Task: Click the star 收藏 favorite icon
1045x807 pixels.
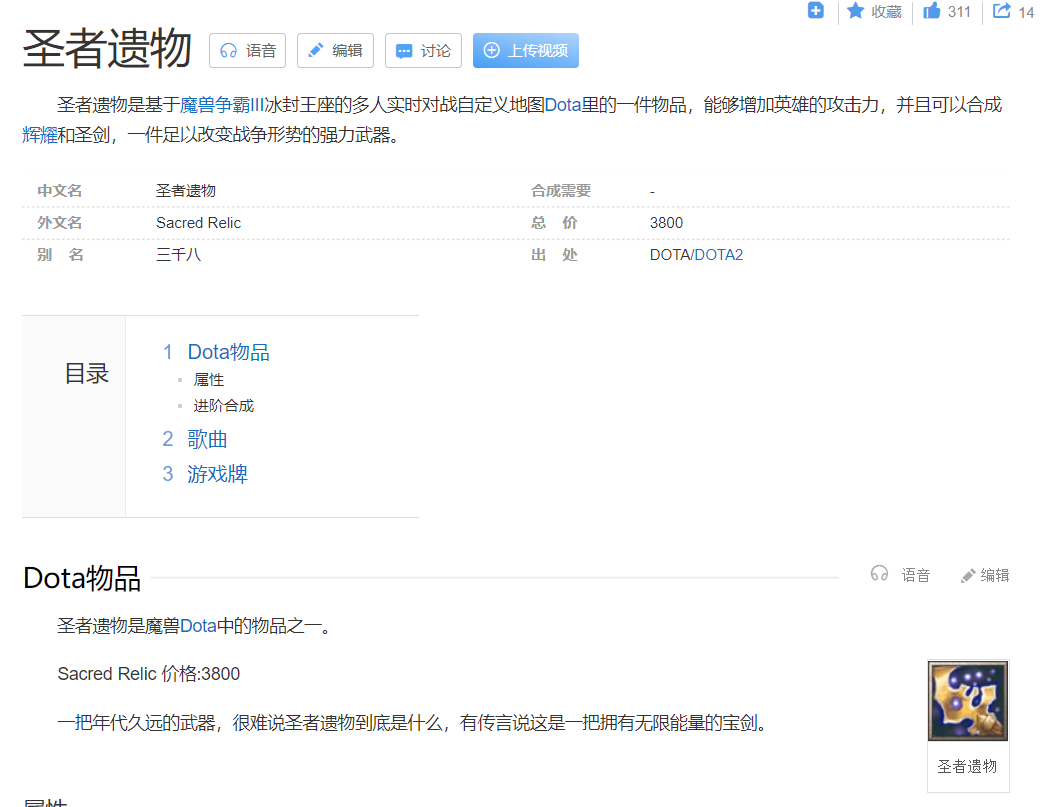Action: 855,11
